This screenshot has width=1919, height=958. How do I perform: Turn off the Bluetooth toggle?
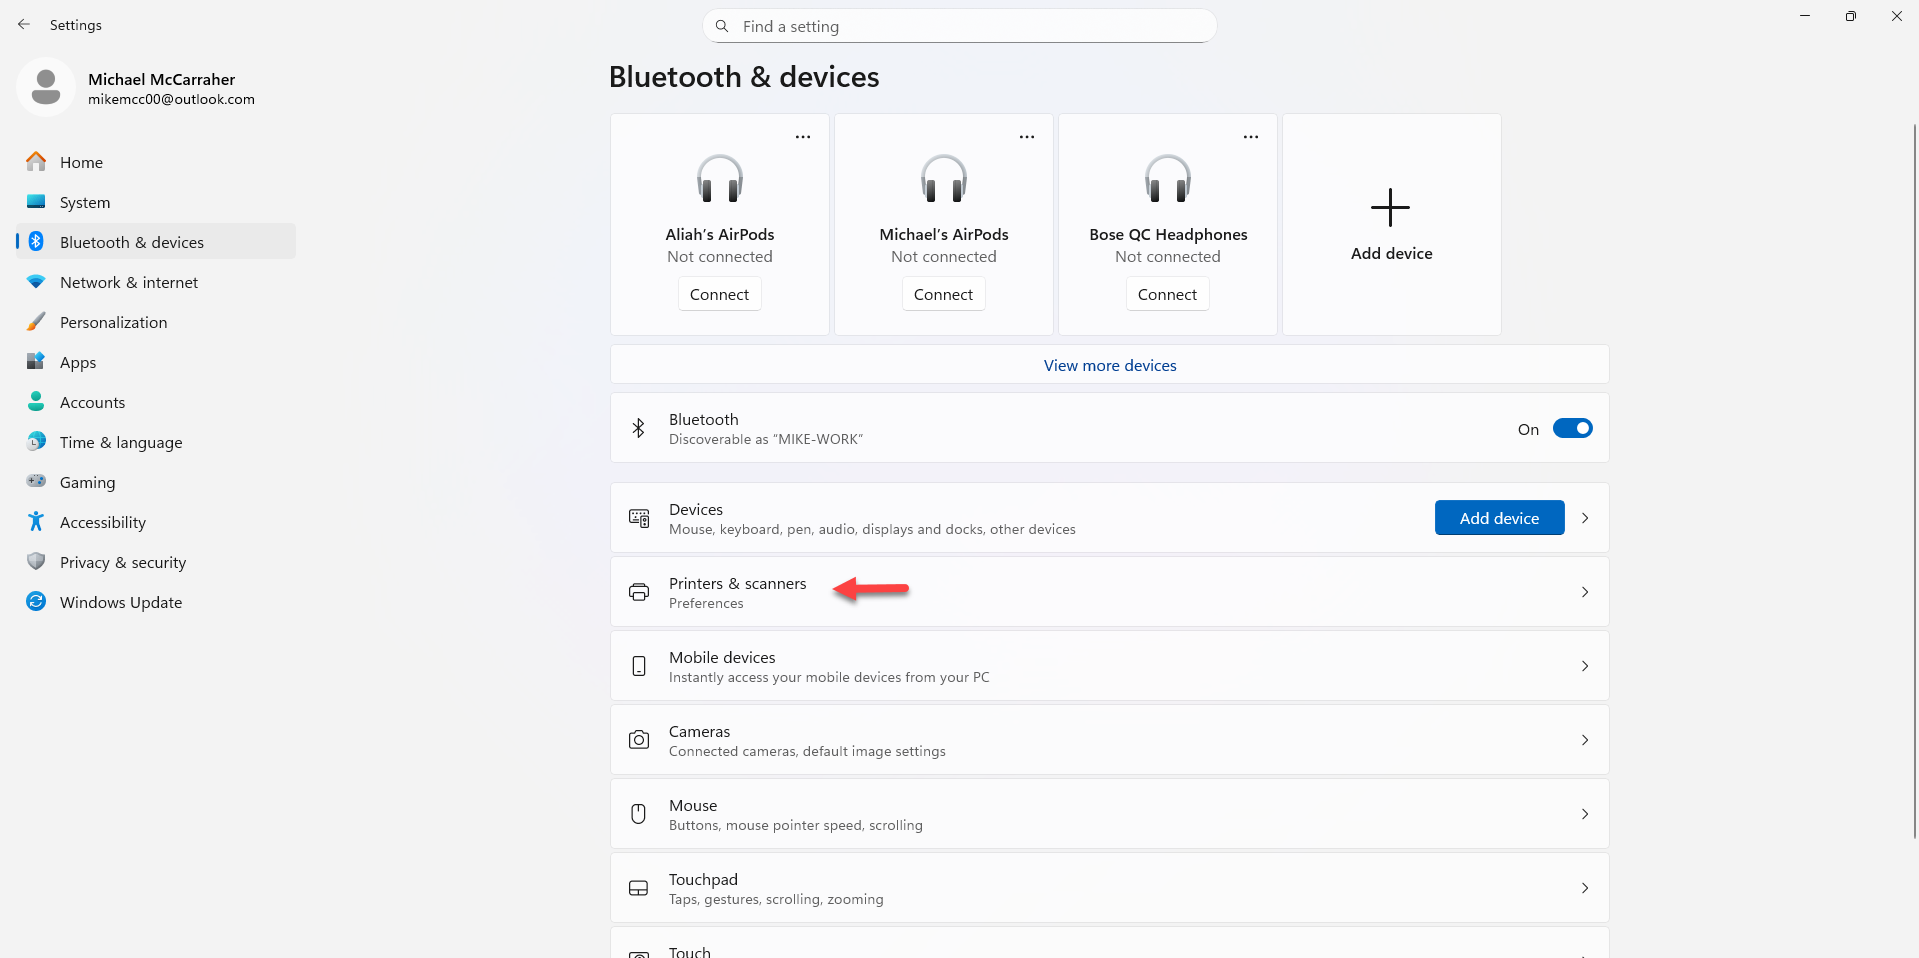point(1572,429)
